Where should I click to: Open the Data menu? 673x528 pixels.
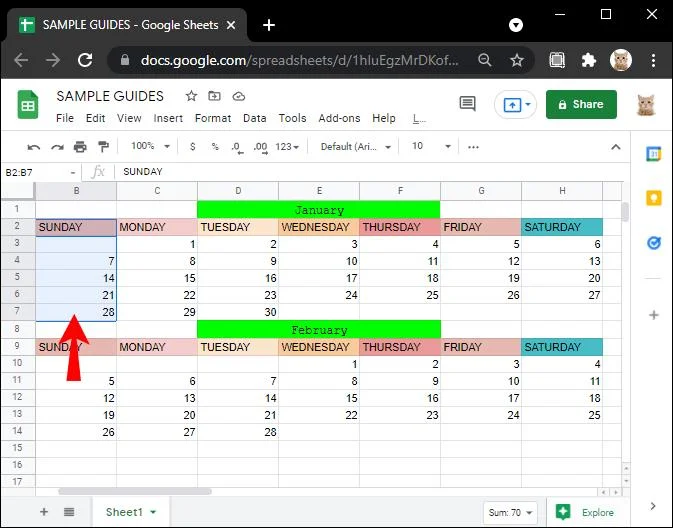pyautogui.click(x=255, y=118)
